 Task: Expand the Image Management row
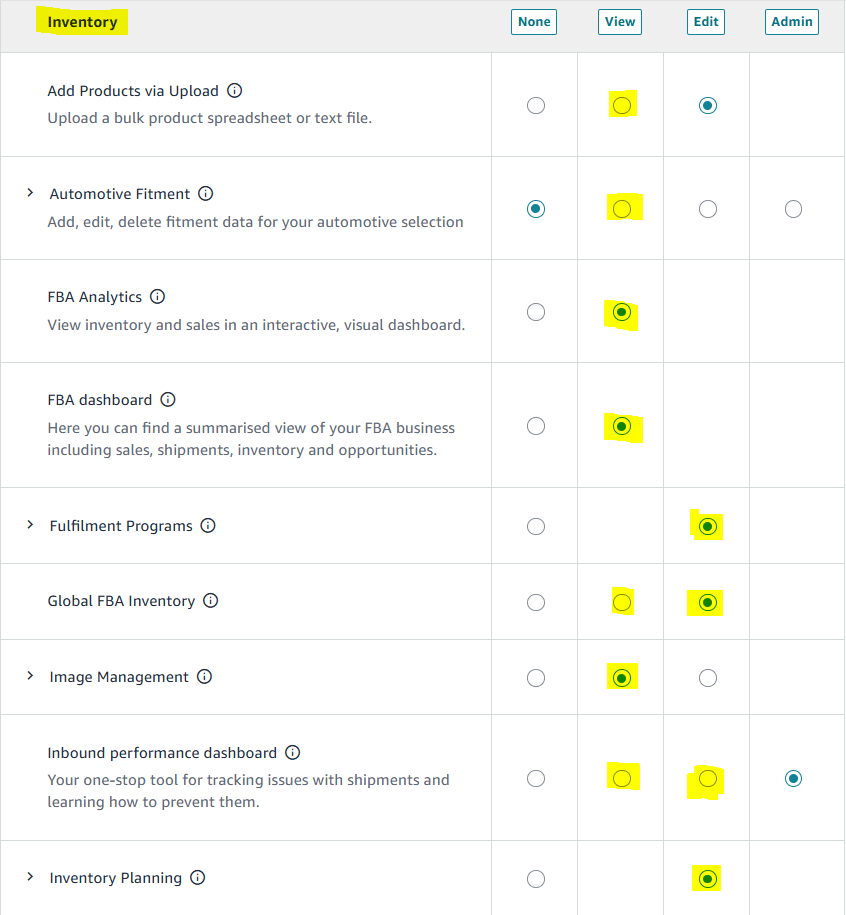[30, 676]
